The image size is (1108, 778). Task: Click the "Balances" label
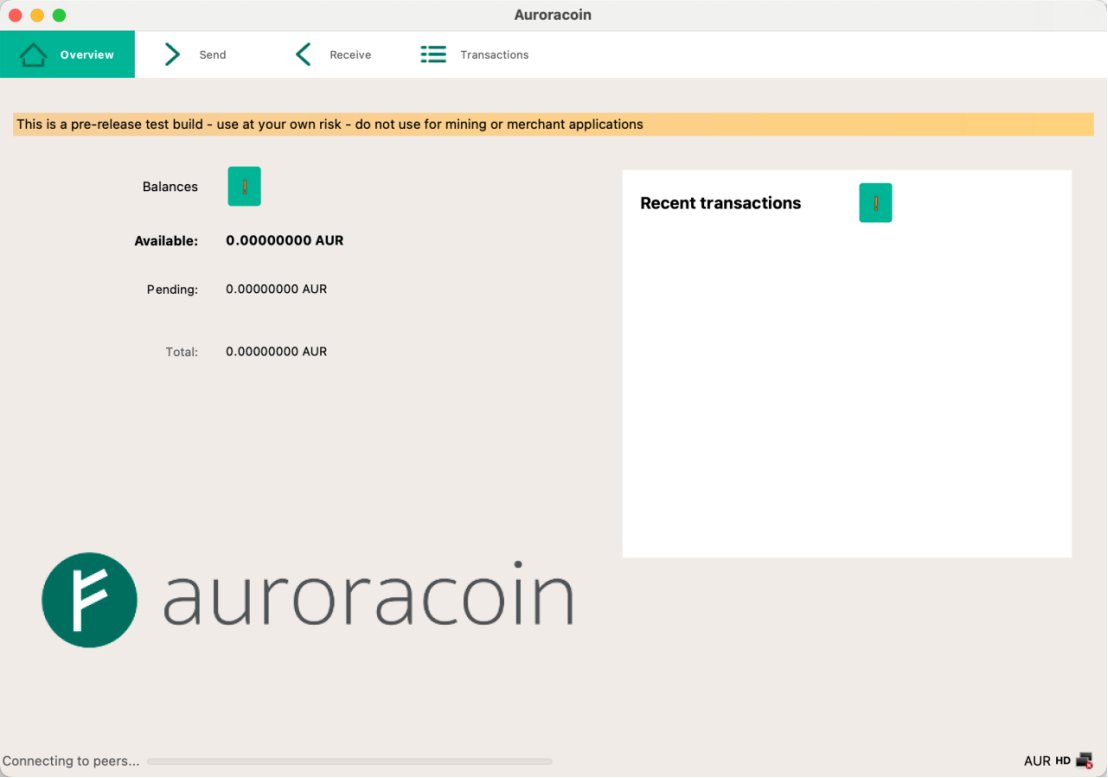[170, 187]
